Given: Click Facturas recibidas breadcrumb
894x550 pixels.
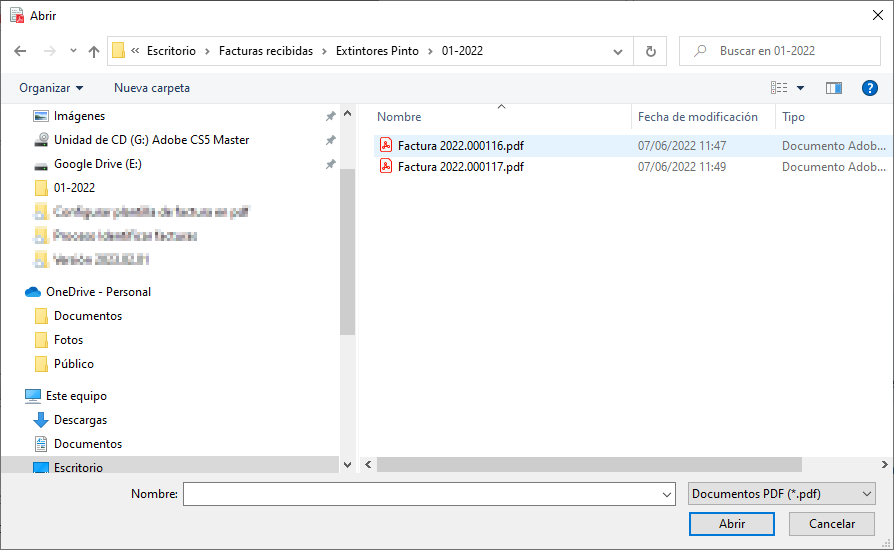Looking at the screenshot, I should [266, 51].
